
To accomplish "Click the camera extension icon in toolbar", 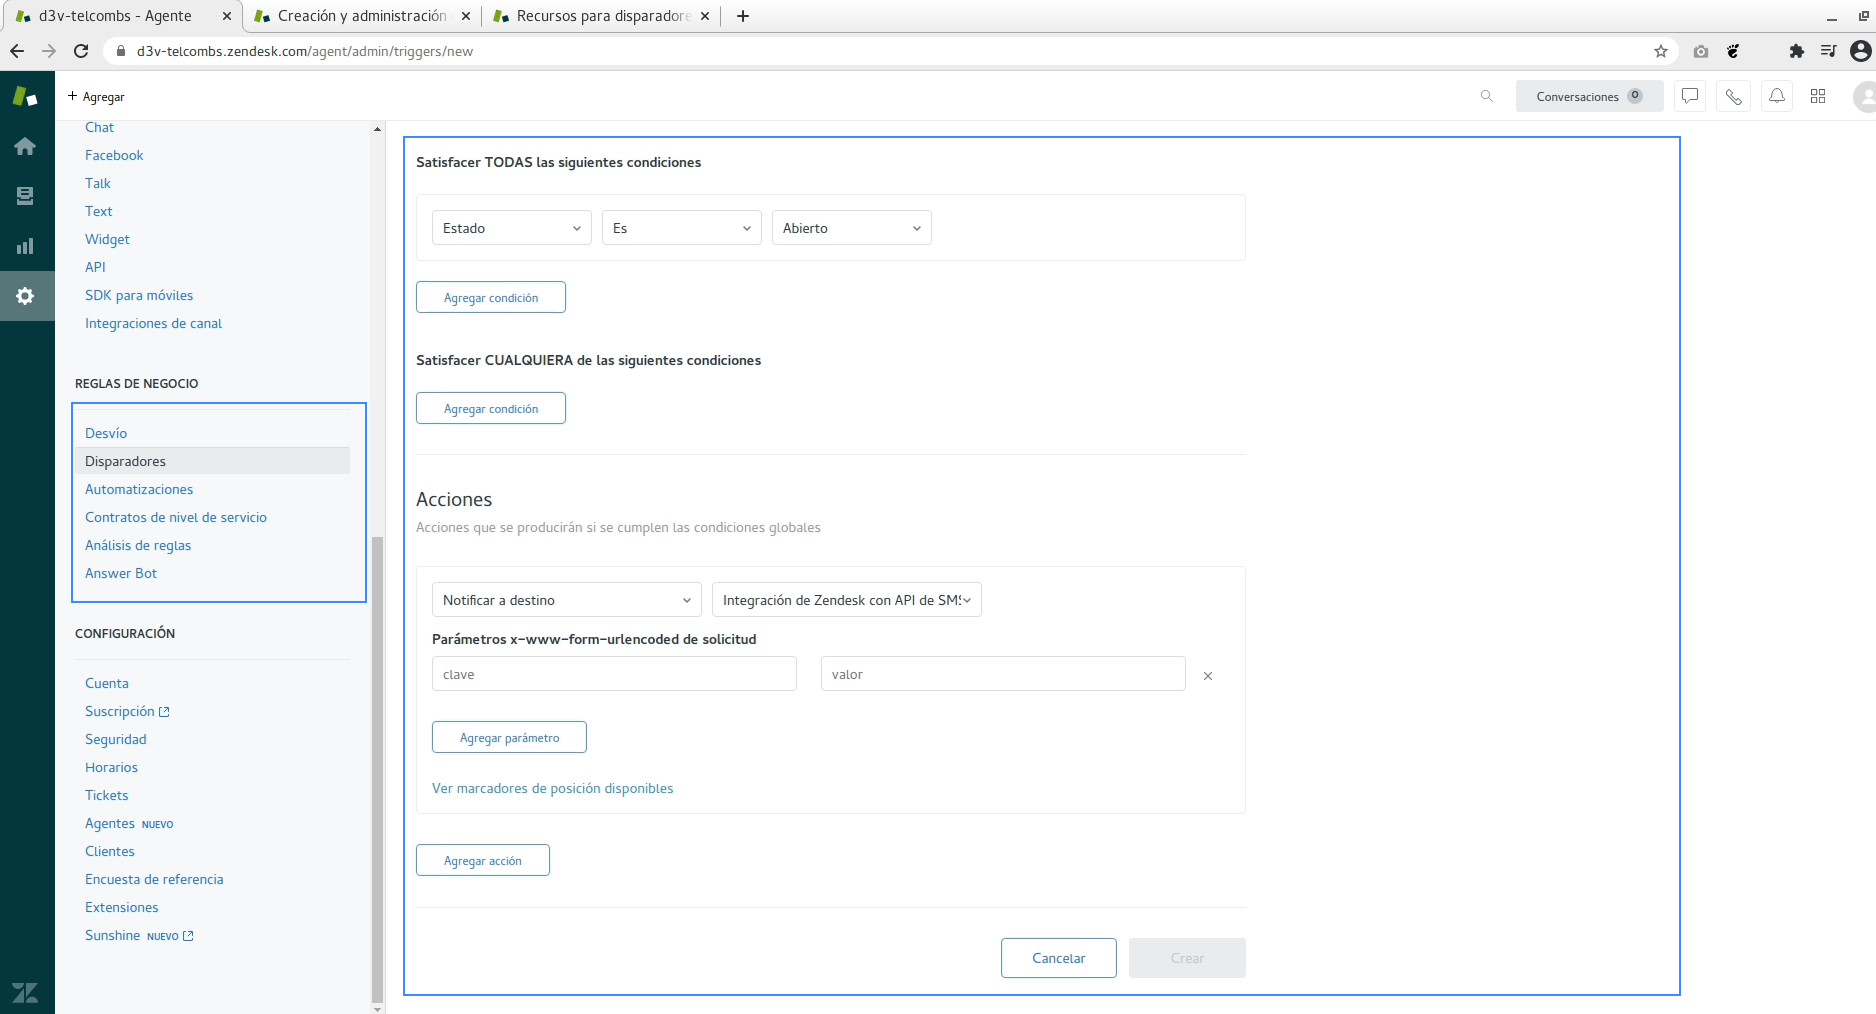I will pyautogui.click(x=1701, y=51).
